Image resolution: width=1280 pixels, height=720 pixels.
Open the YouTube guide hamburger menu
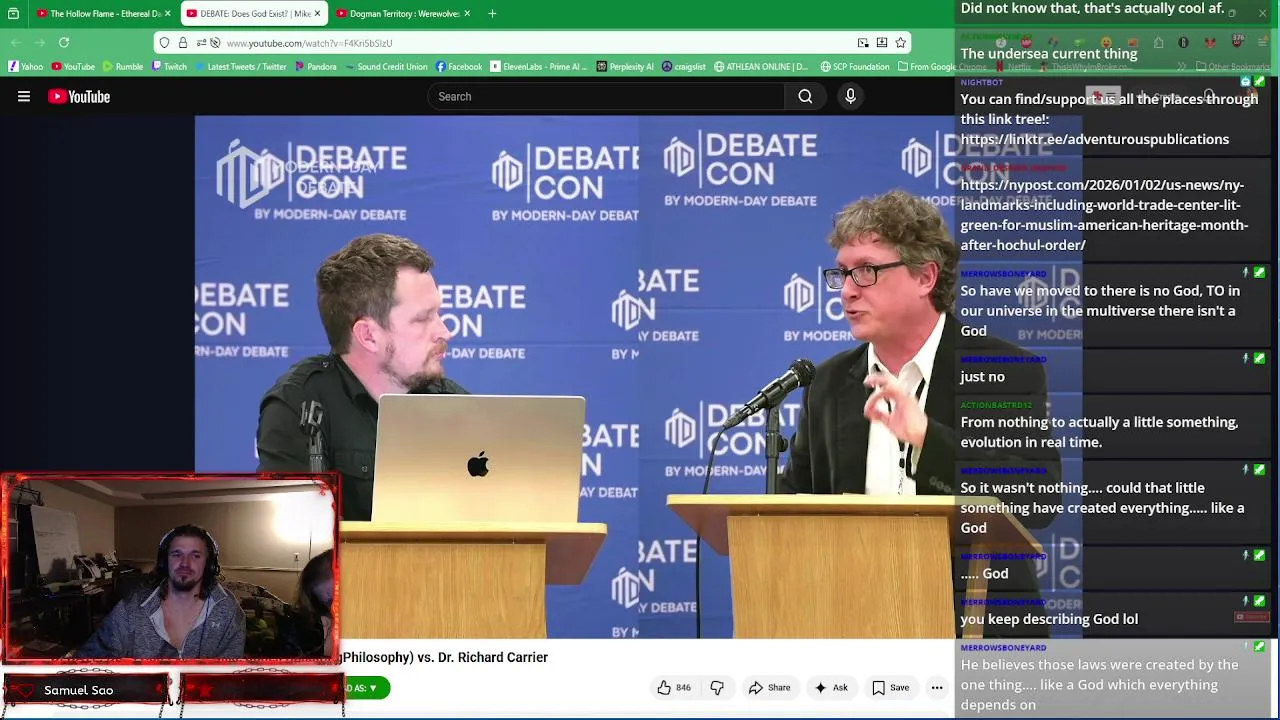point(24,96)
